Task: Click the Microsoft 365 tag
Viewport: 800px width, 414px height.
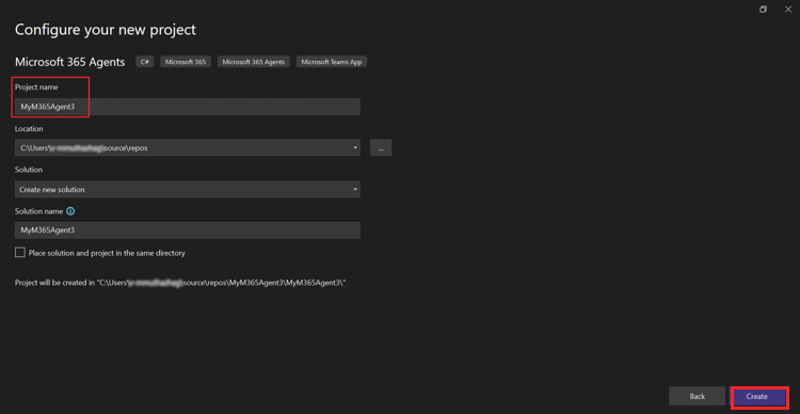Action: click(186, 62)
